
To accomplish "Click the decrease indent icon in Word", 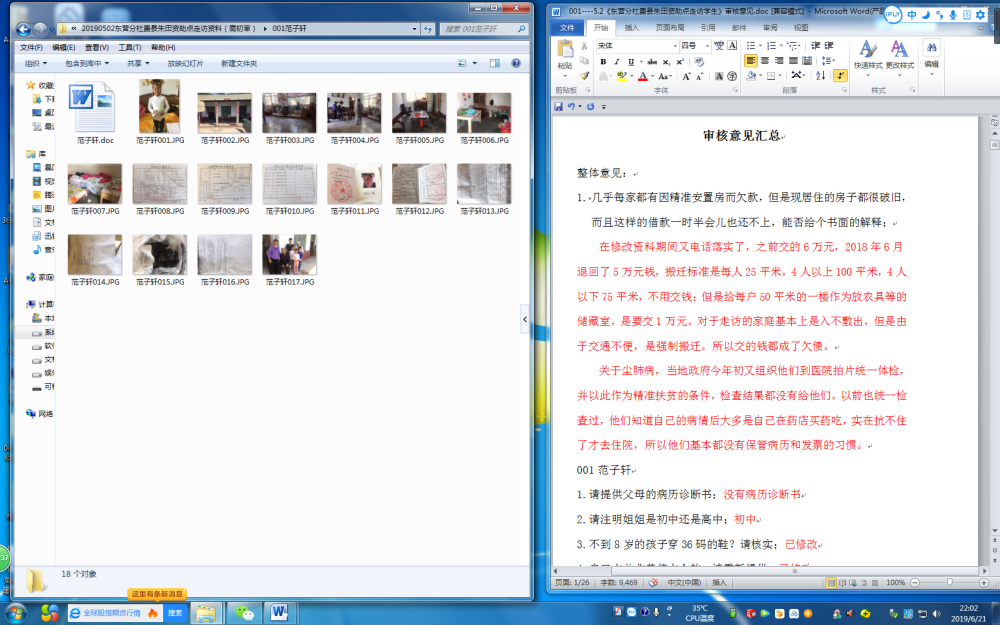I will click(x=816, y=46).
